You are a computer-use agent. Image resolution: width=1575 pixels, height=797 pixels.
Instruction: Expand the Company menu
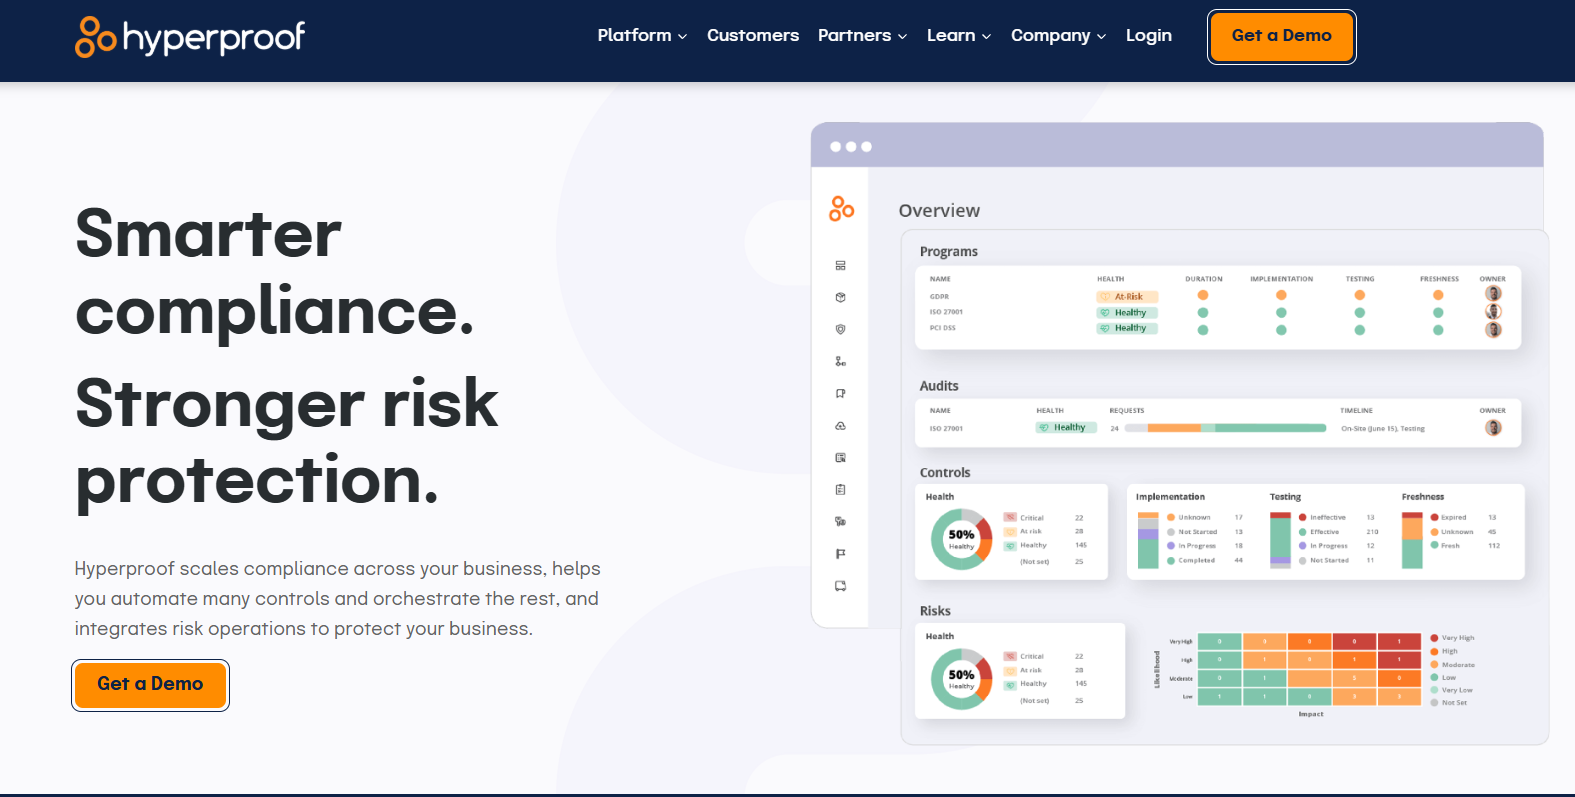tap(1058, 35)
